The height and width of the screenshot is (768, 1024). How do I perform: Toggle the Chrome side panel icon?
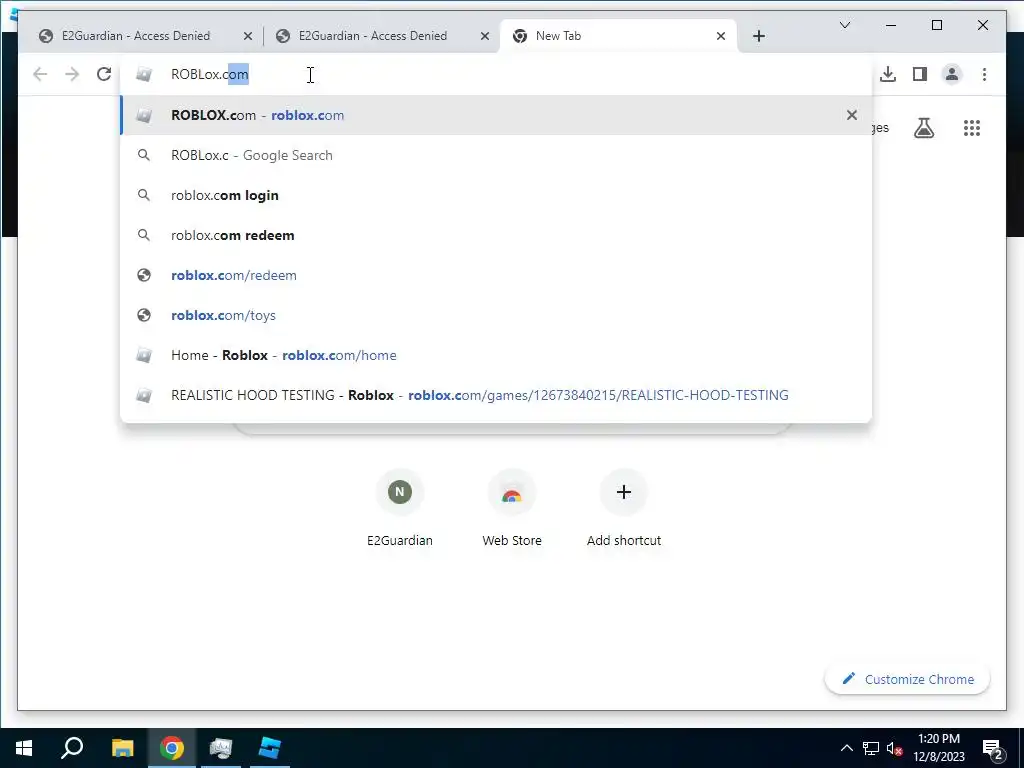[x=920, y=74]
